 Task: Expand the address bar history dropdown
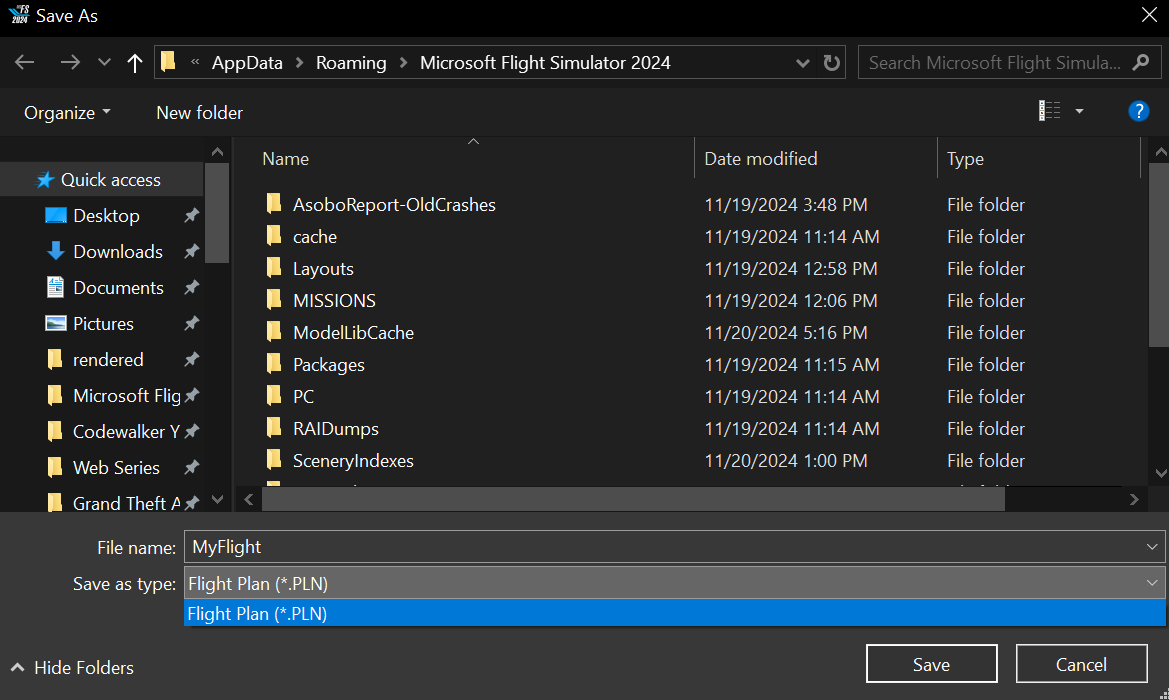pyautogui.click(x=802, y=63)
